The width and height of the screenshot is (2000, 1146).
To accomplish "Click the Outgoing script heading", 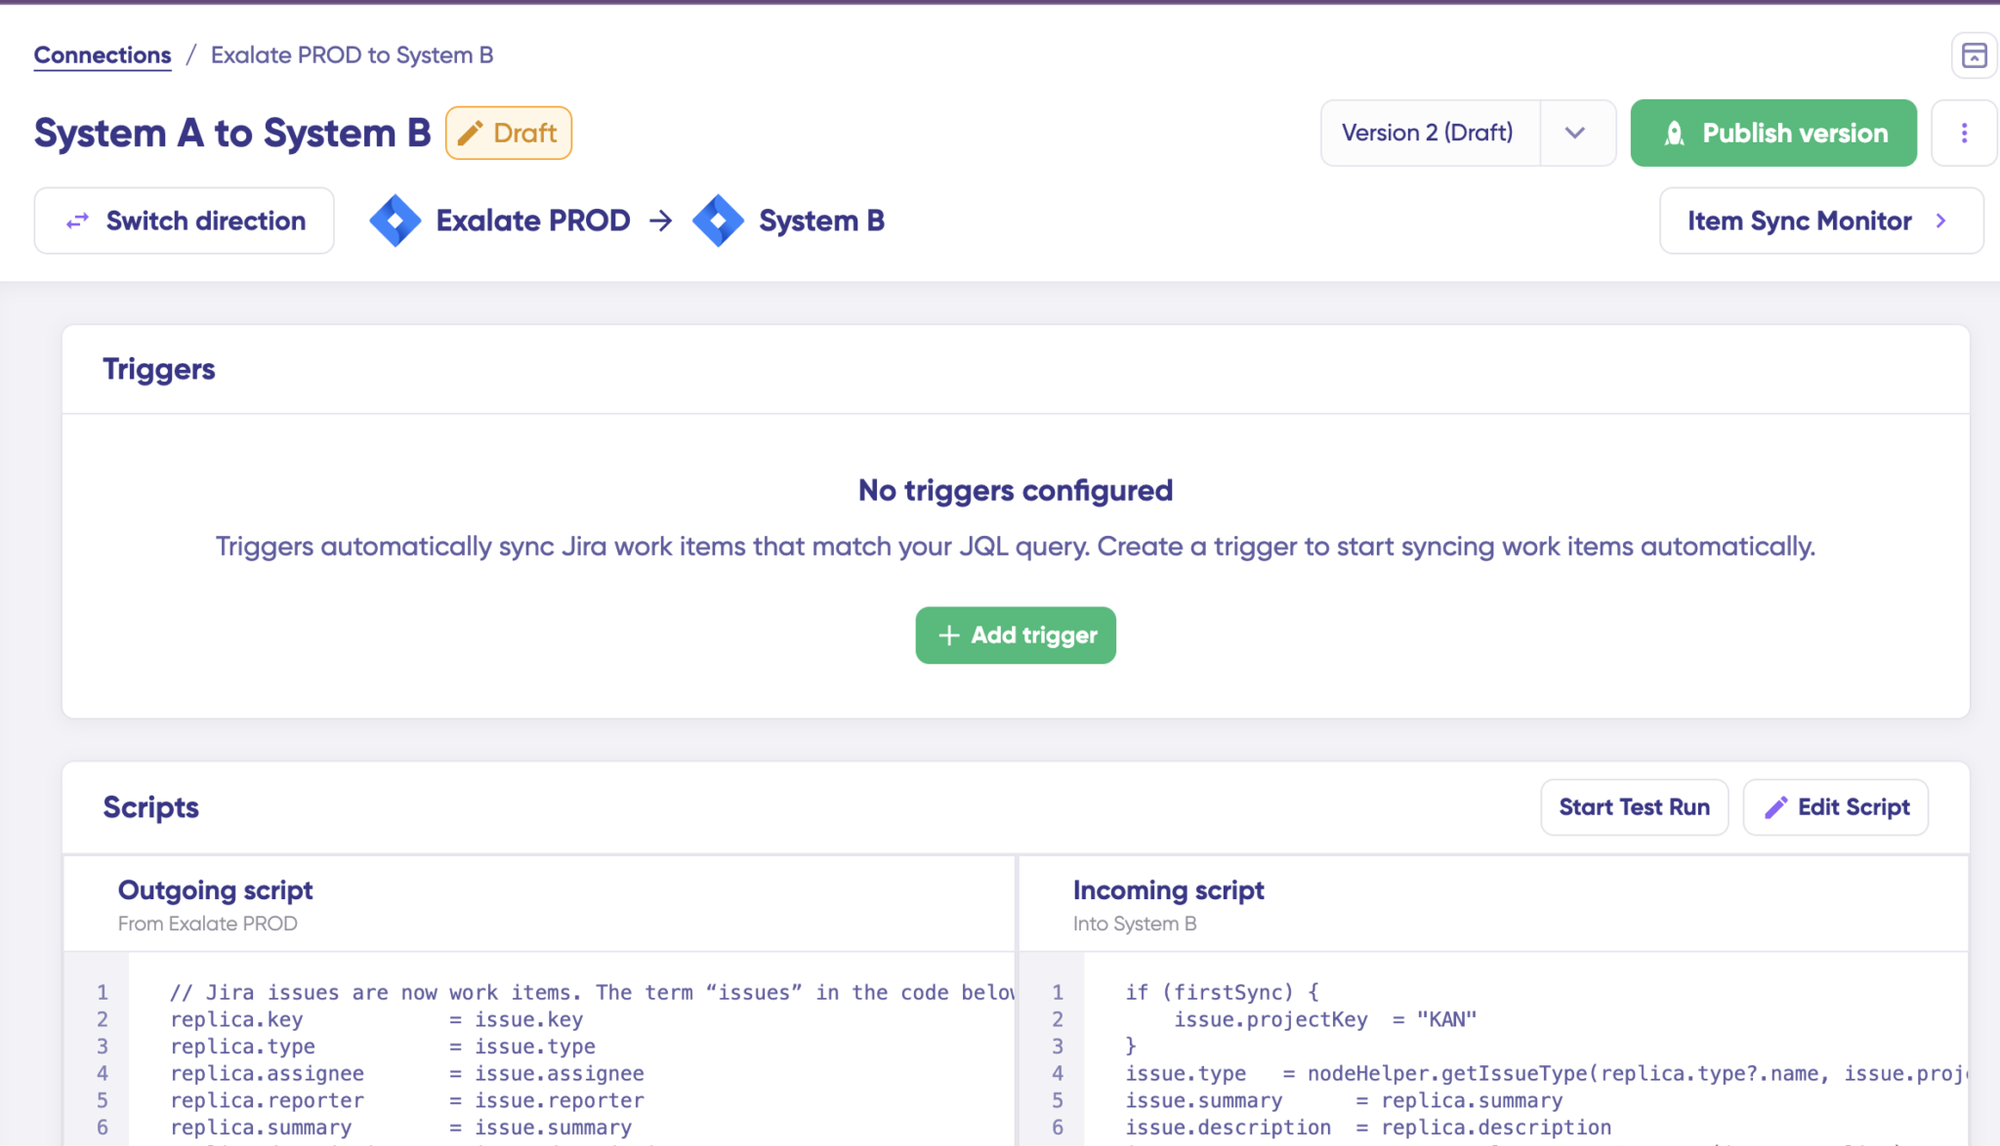I will [x=215, y=890].
